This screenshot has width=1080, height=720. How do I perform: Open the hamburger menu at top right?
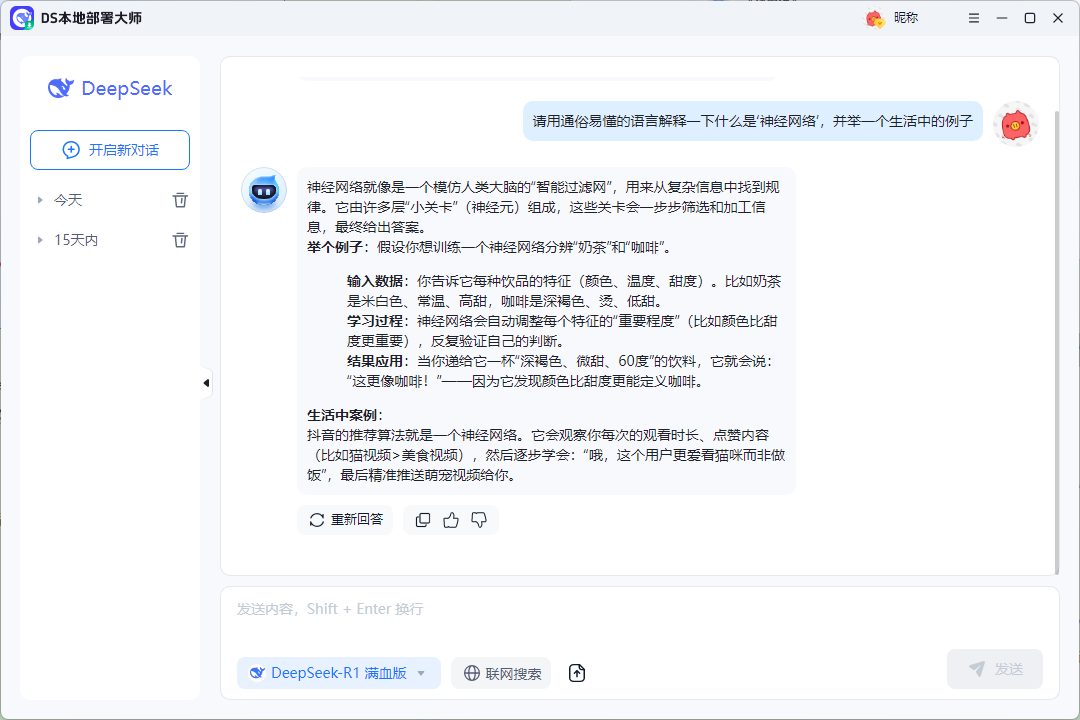pyautogui.click(x=973, y=17)
